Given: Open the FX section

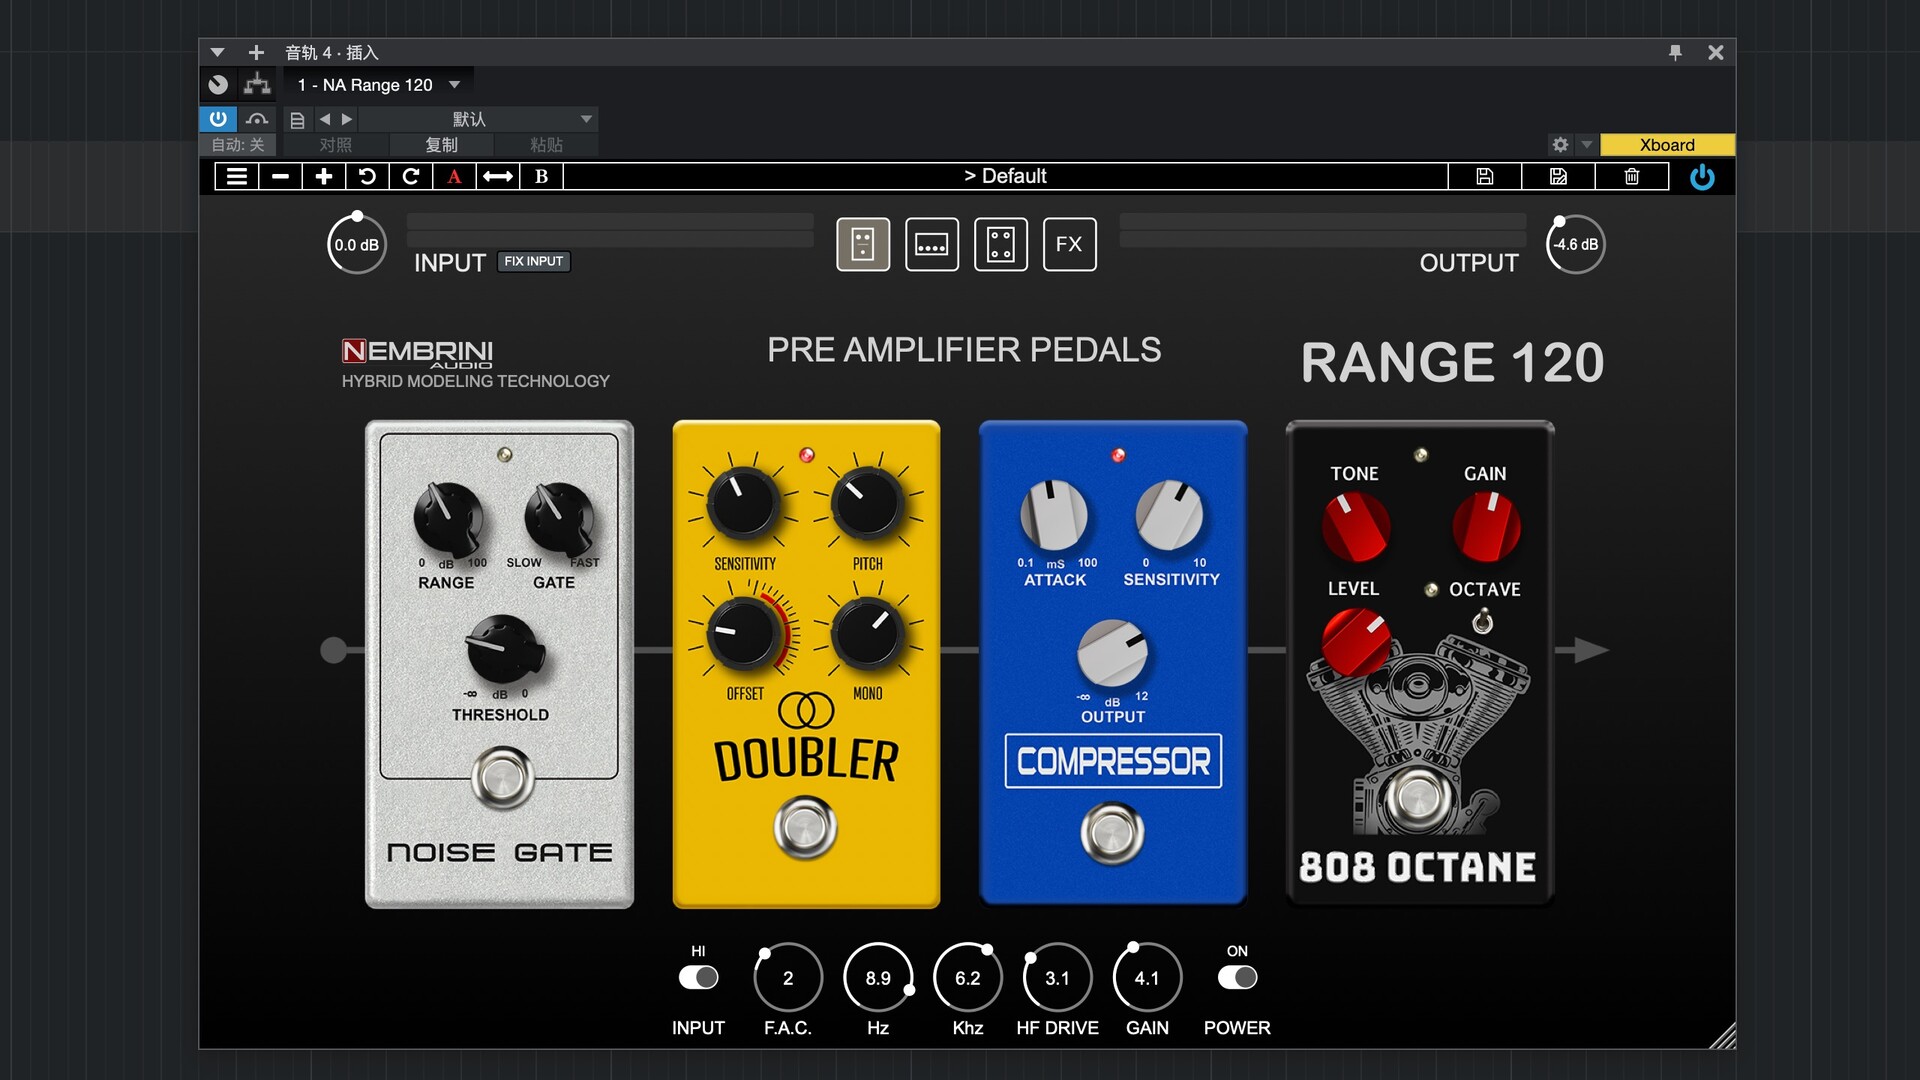Looking at the screenshot, I should click(1070, 244).
